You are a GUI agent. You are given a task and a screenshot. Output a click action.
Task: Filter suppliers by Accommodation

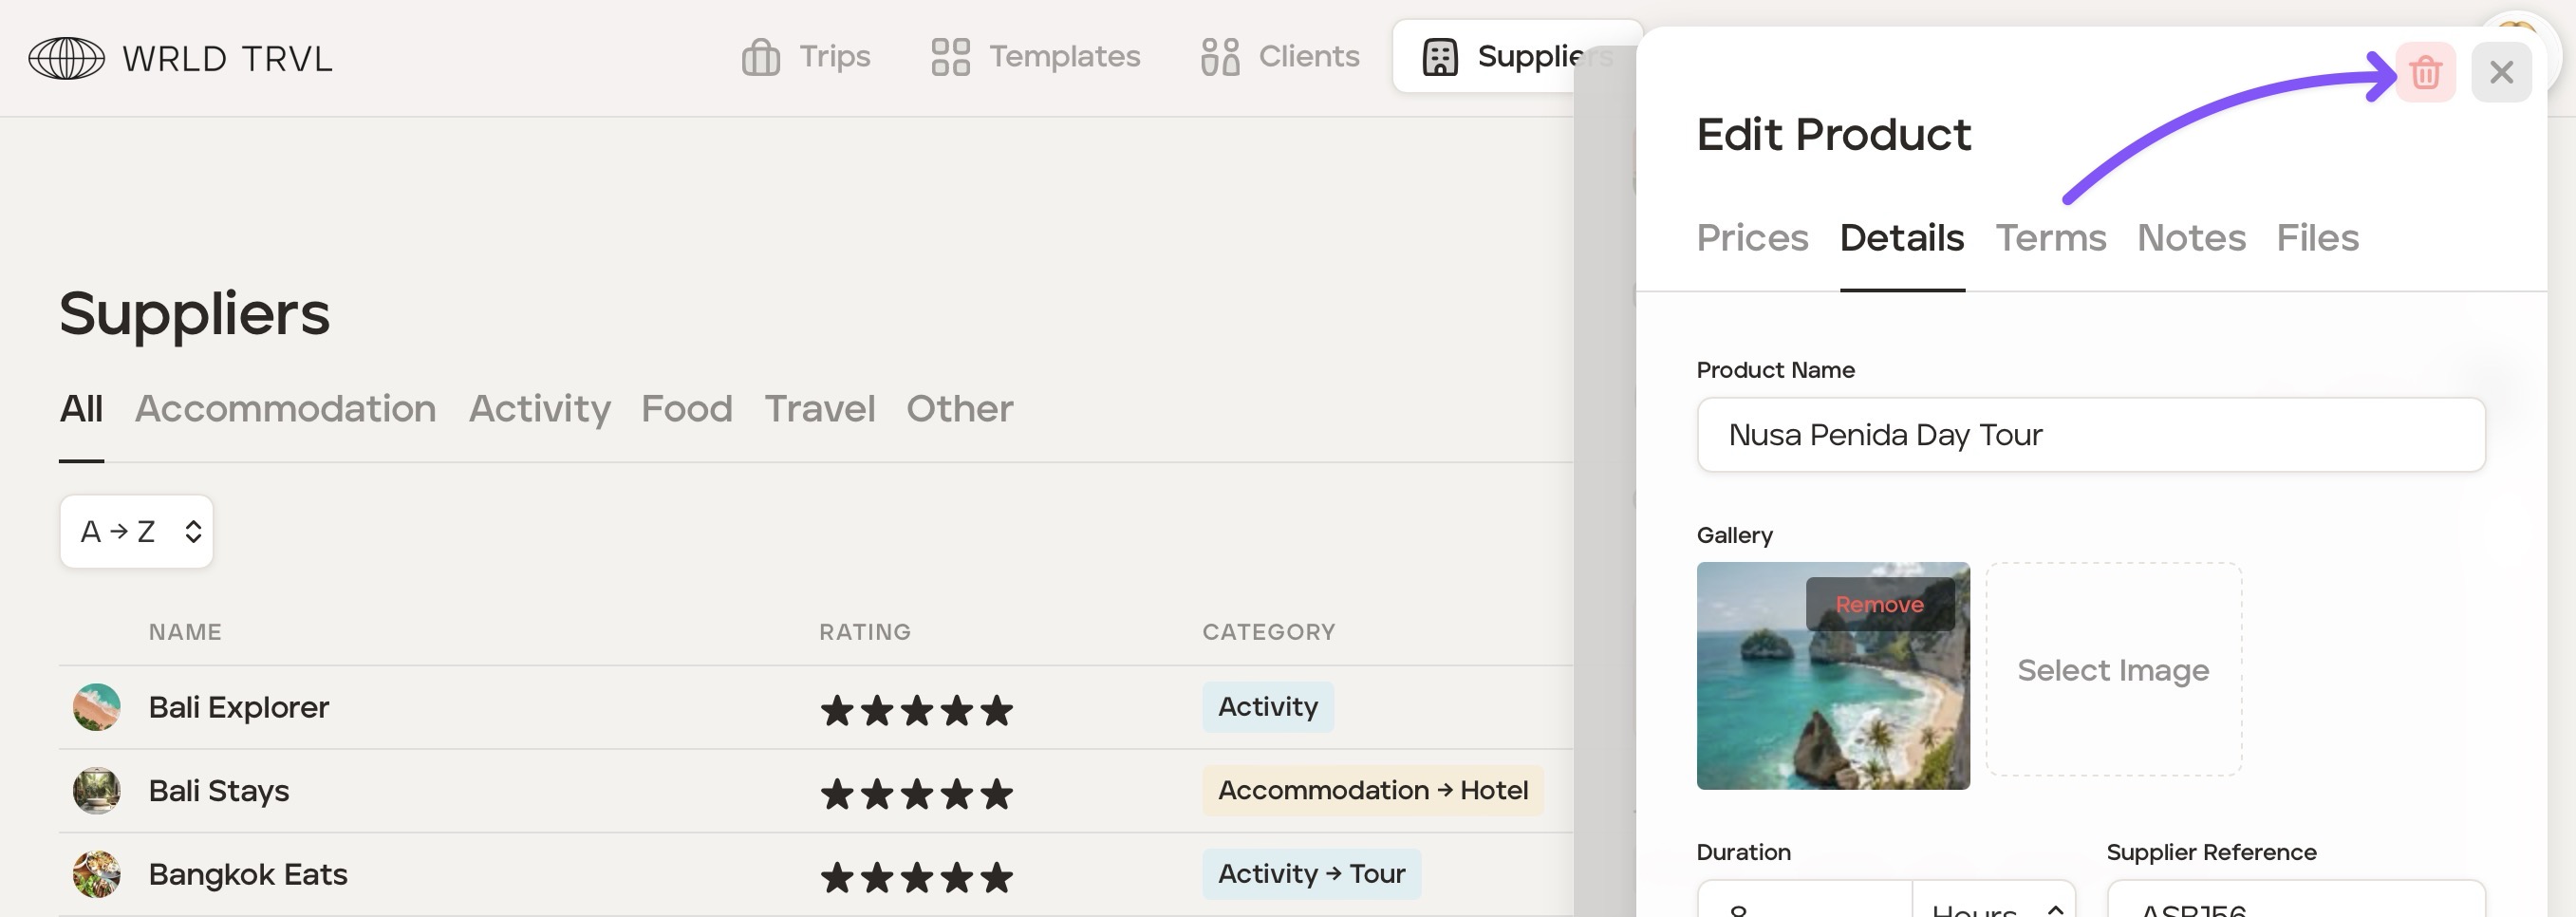285,409
